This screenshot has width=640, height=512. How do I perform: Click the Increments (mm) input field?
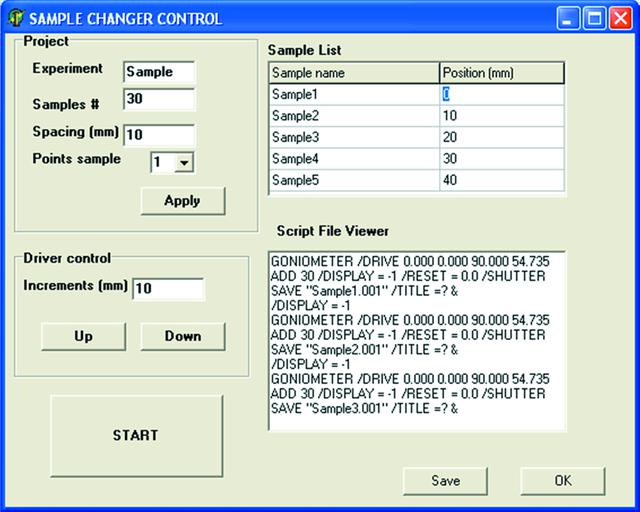click(168, 289)
